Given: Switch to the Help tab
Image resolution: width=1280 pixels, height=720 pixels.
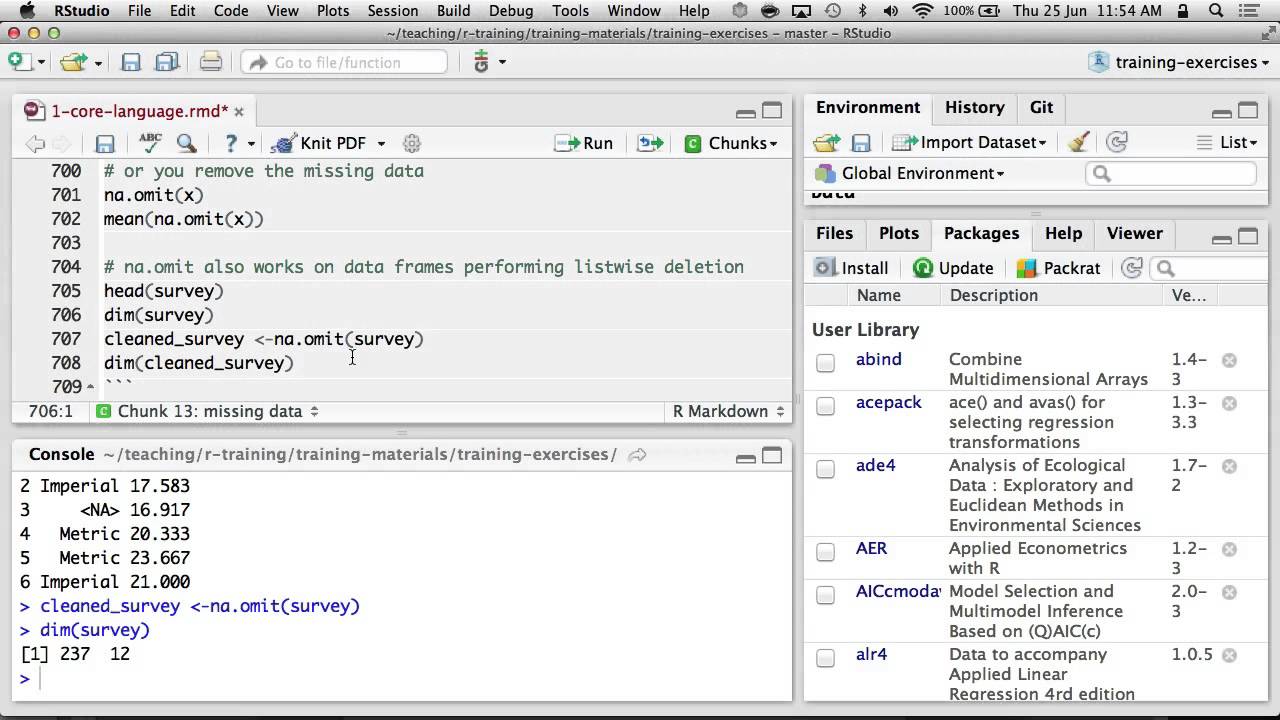Looking at the screenshot, I should 1063,233.
